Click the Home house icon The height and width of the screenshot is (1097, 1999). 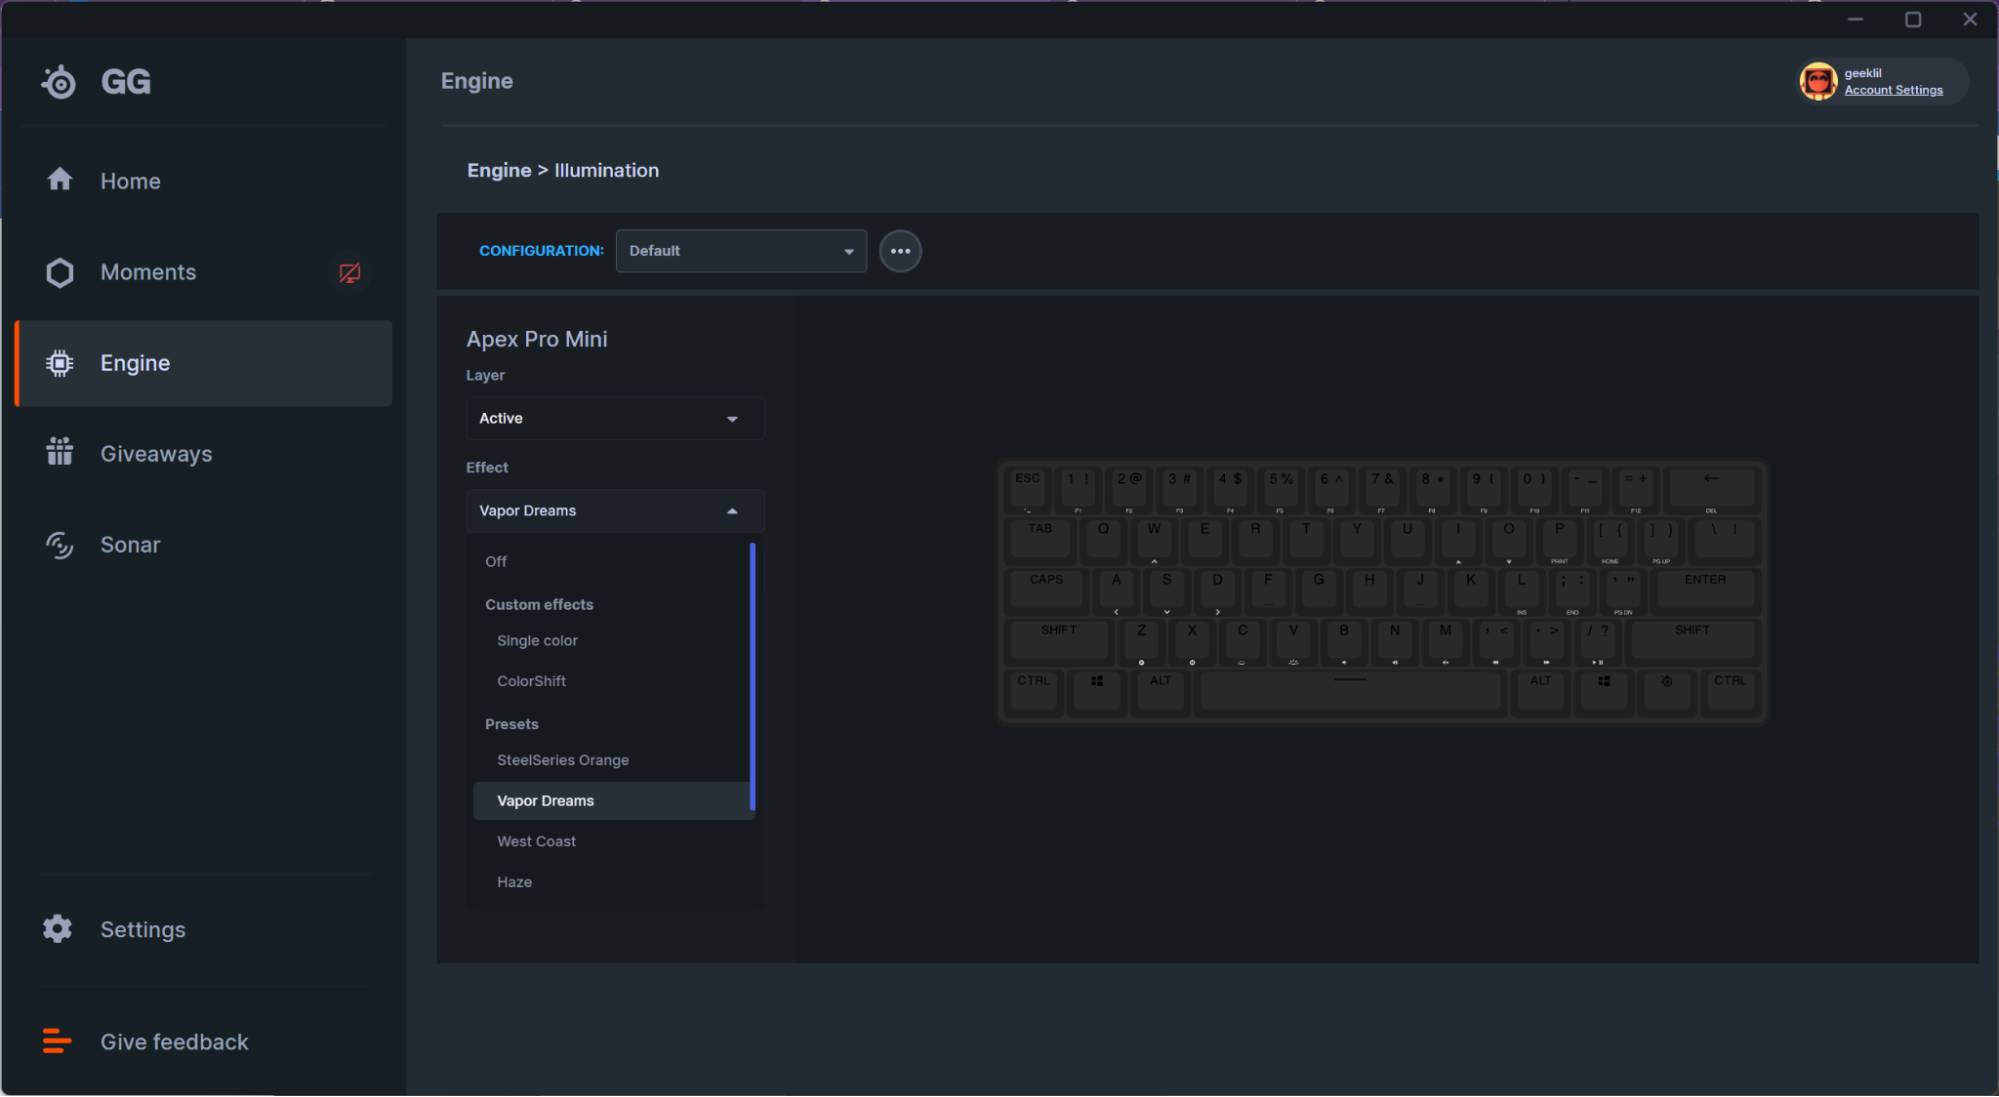click(60, 180)
